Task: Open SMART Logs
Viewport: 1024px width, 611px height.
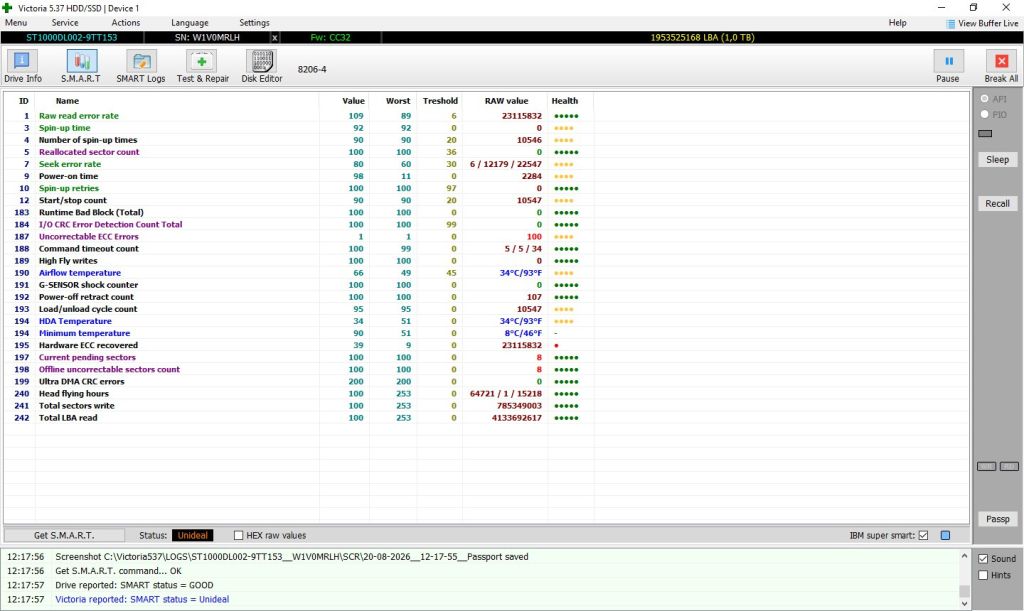Action: click(140, 67)
